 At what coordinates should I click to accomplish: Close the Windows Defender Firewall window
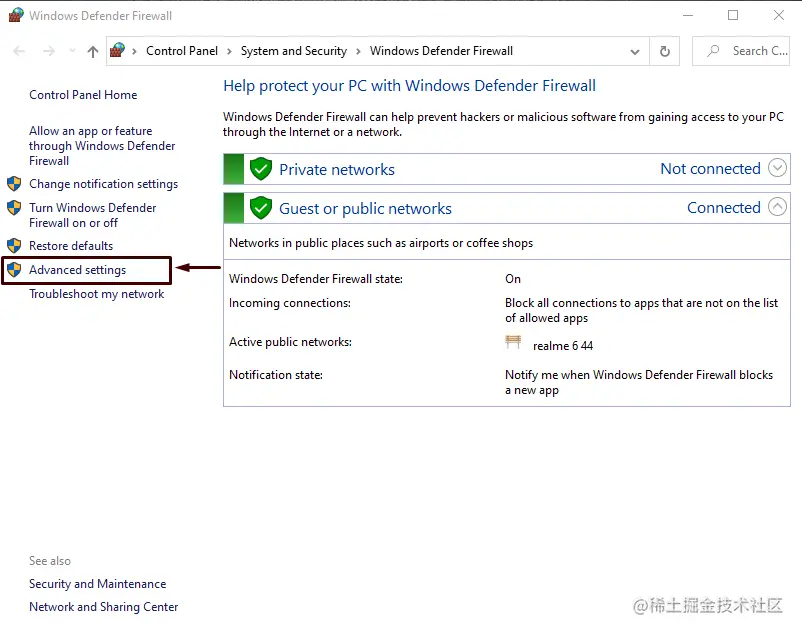pos(778,15)
